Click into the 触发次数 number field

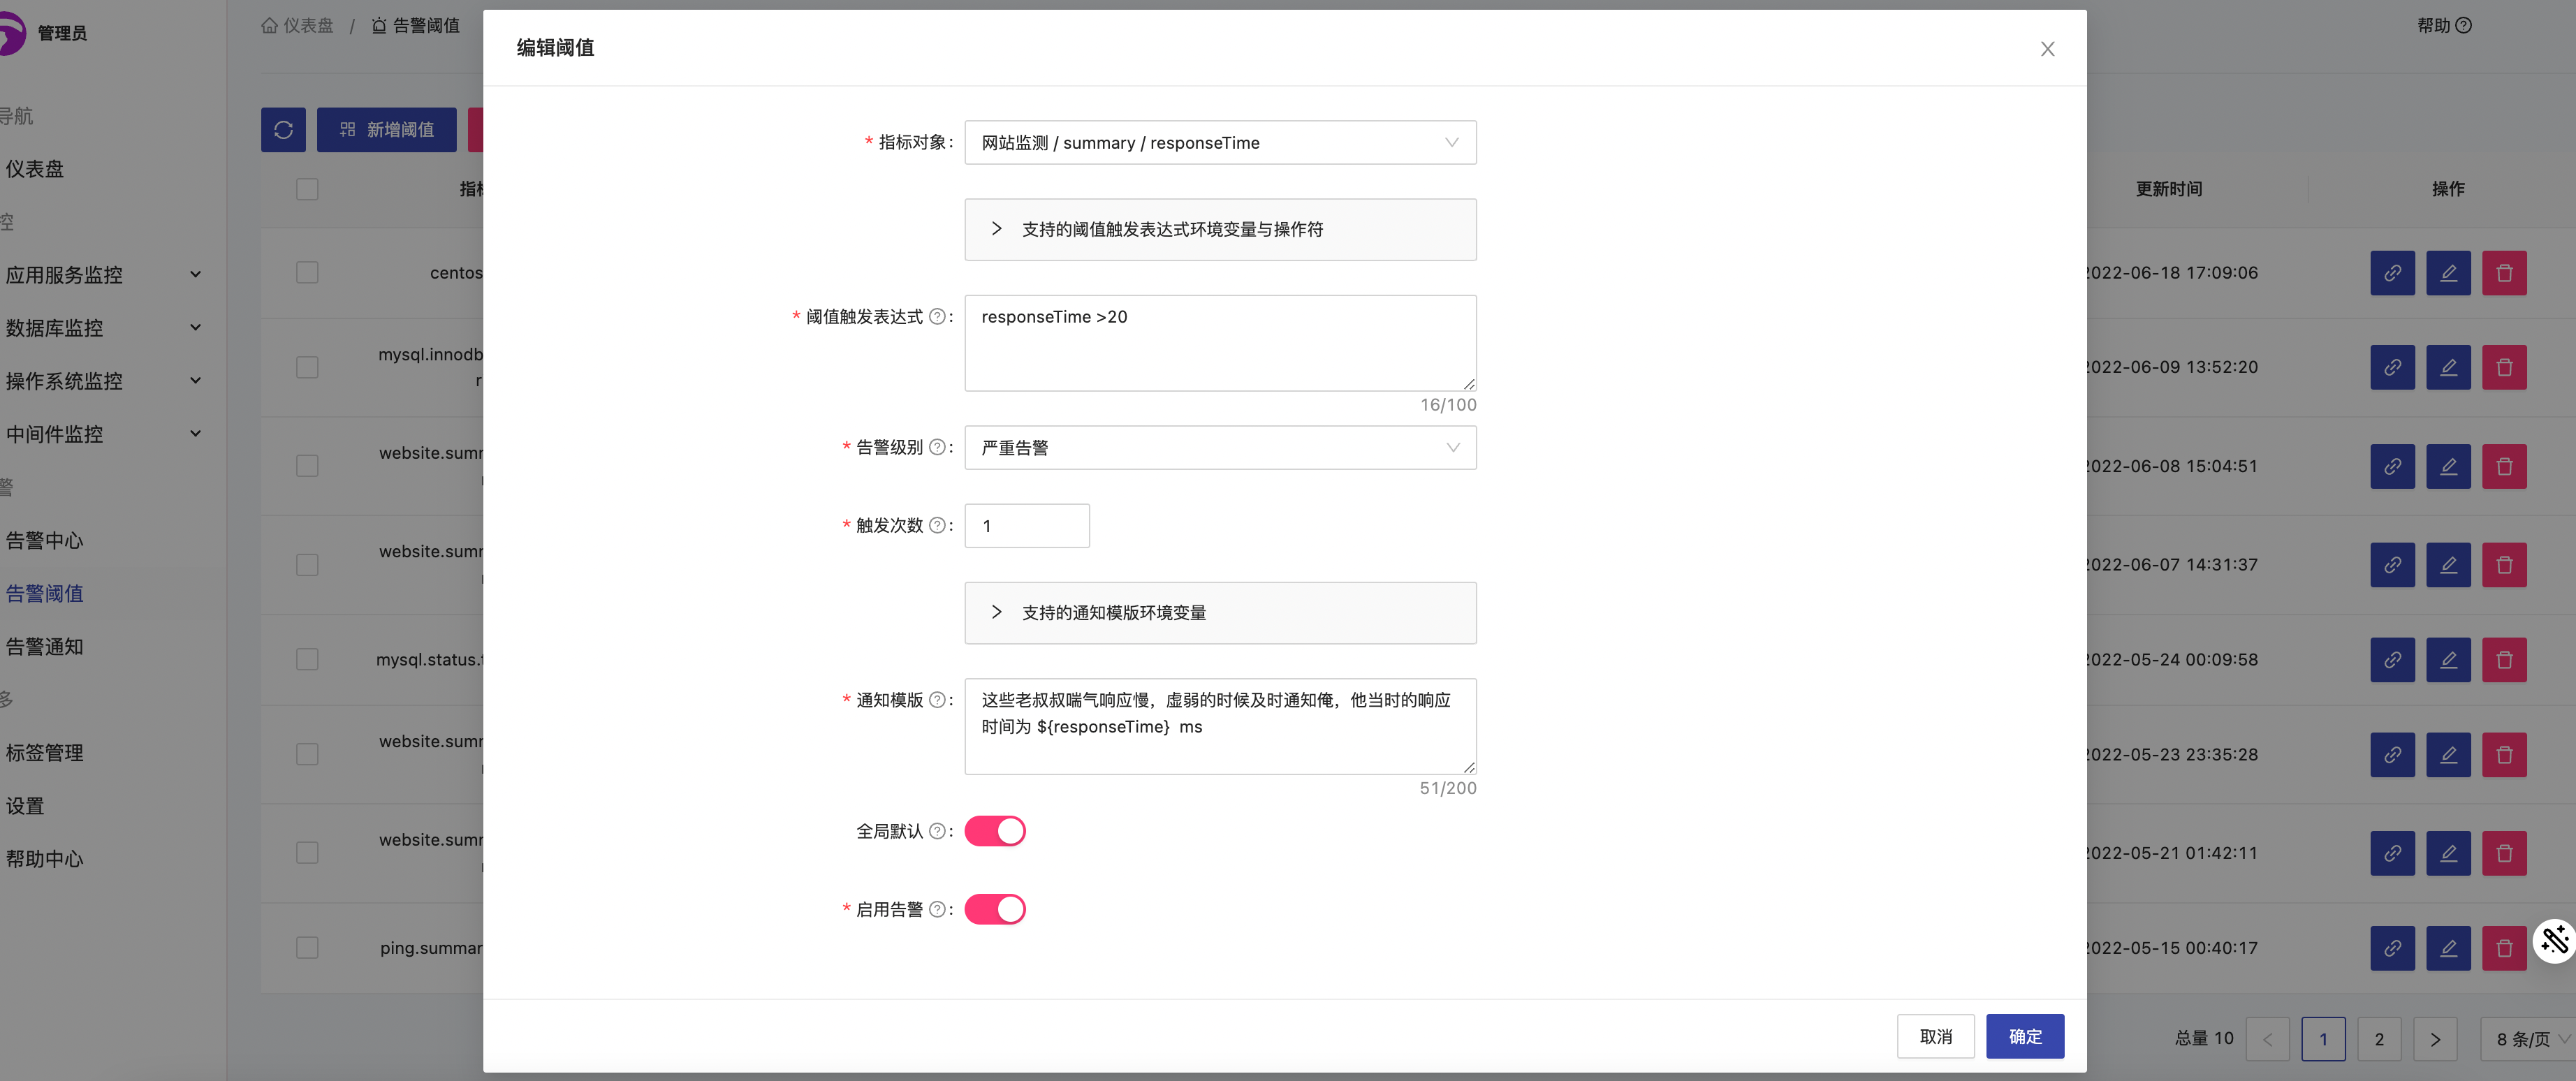point(1026,526)
